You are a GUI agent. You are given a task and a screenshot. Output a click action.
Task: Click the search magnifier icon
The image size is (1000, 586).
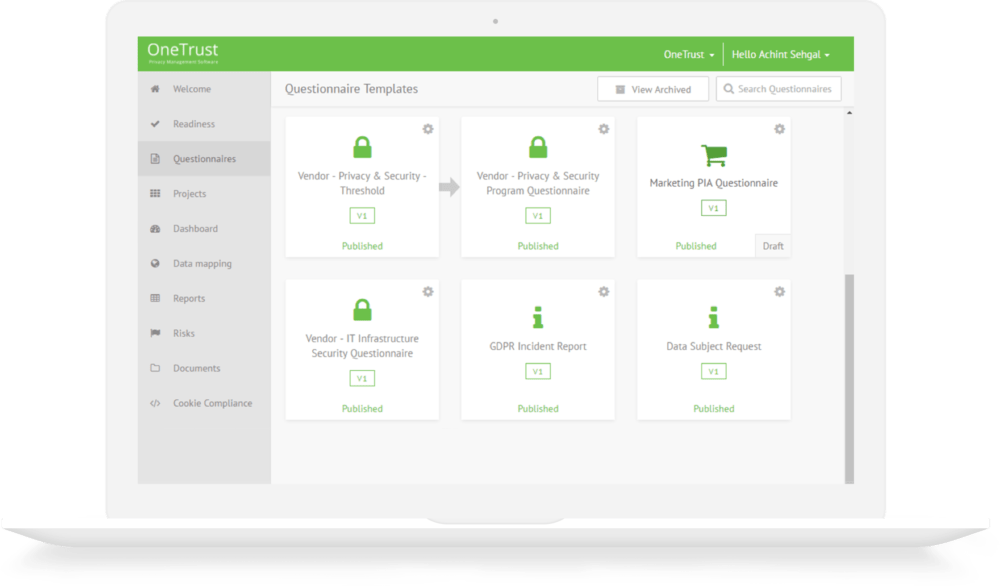[728, 89]
